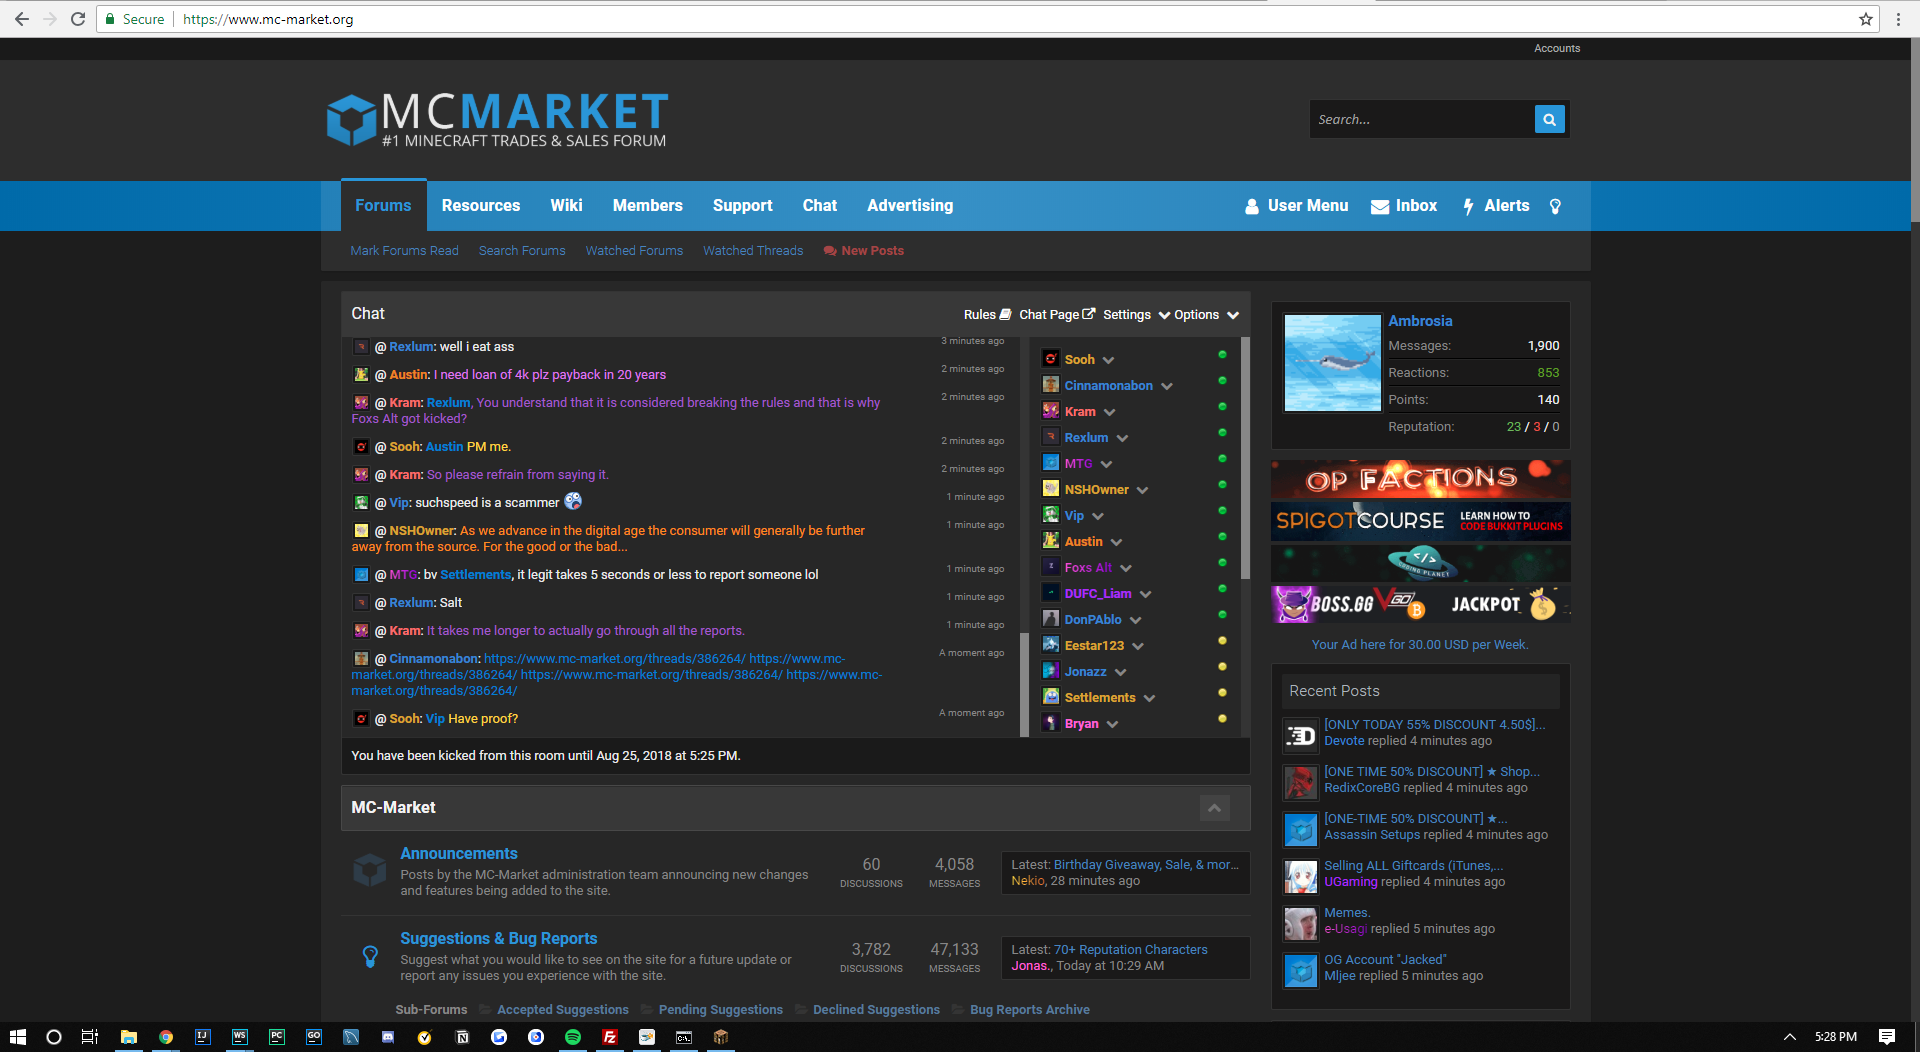
Task: Click e-Usagi's avatar in Recent Posts
Action: (1300, 923)
